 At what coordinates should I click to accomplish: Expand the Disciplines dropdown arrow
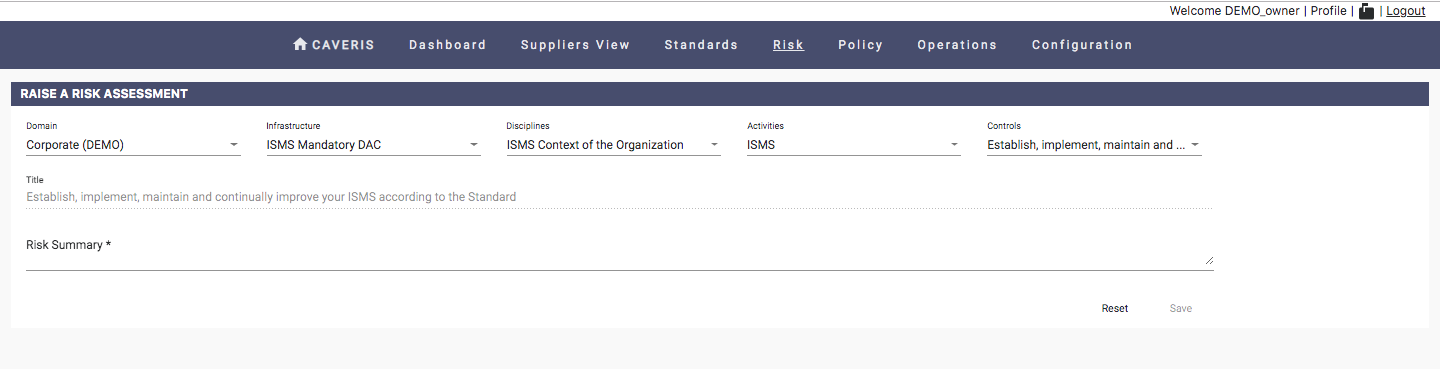[x=715, y=145]
